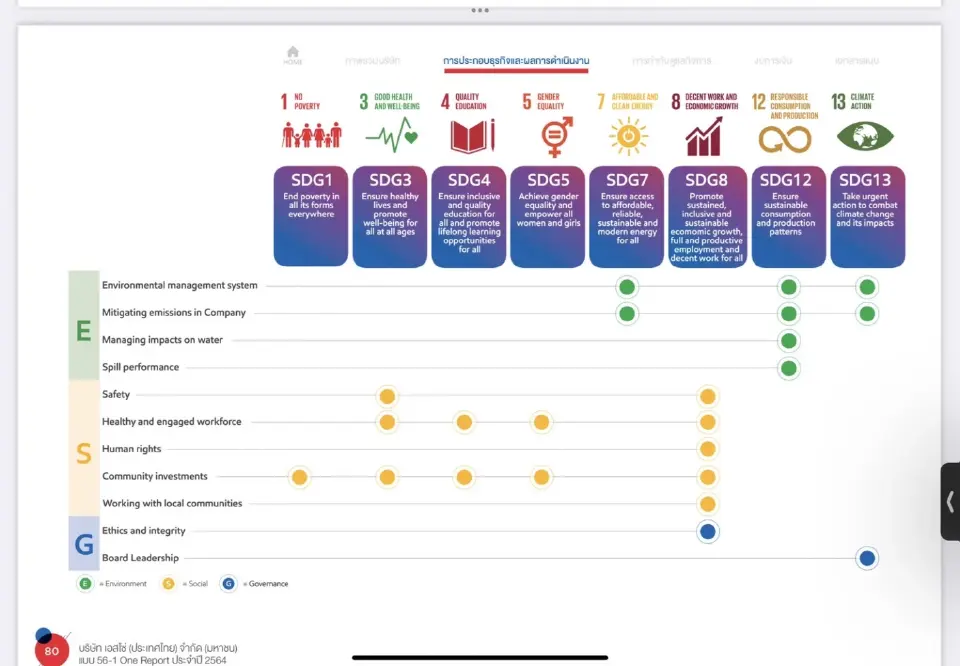The image size is (960, 666).
Task: Click the blue G Governance legend badge
Action: (228, 583)
